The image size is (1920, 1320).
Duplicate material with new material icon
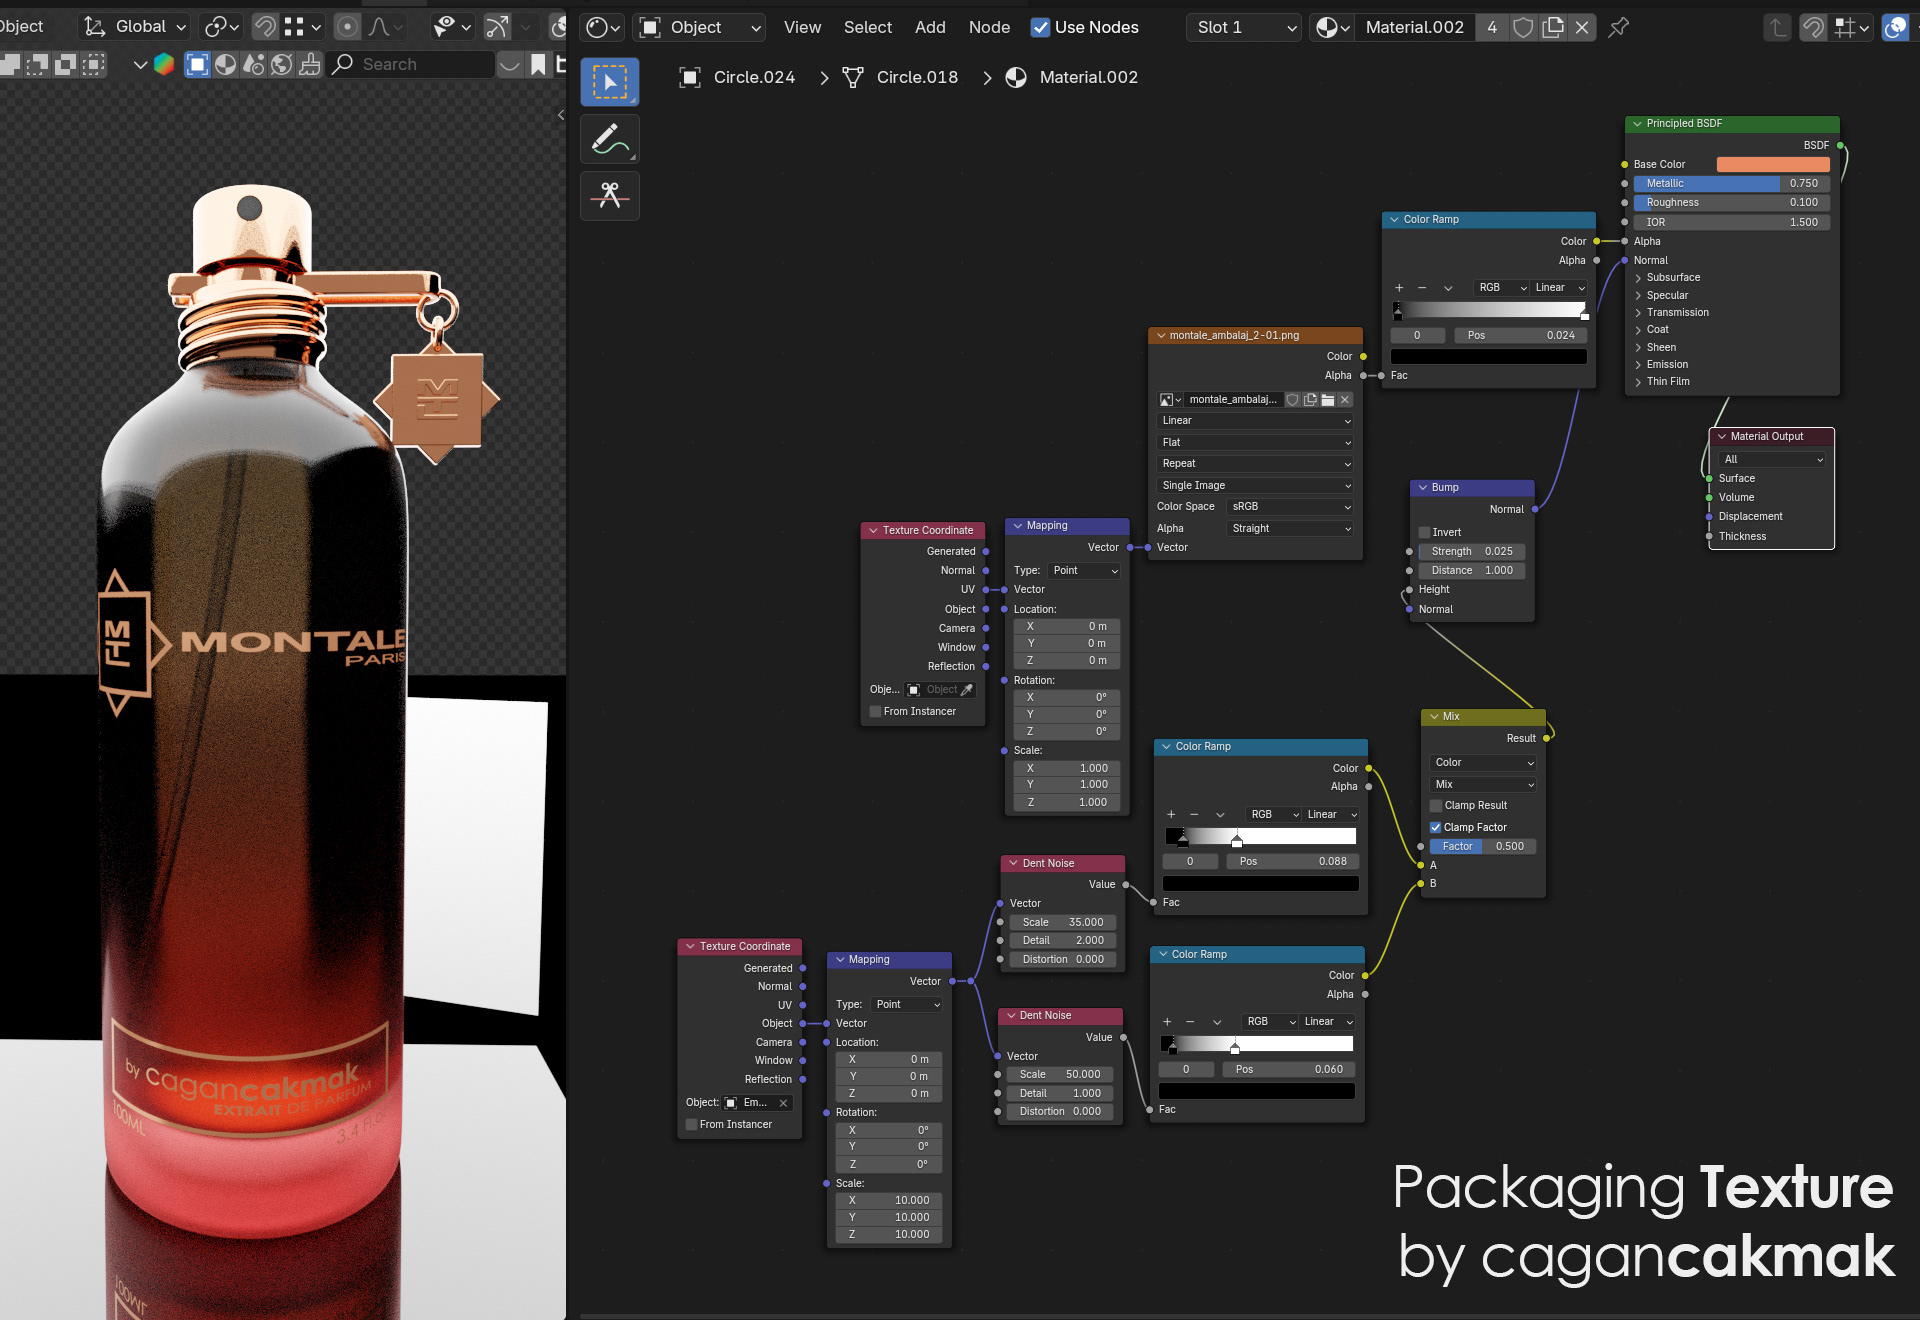pos(1552,27)
